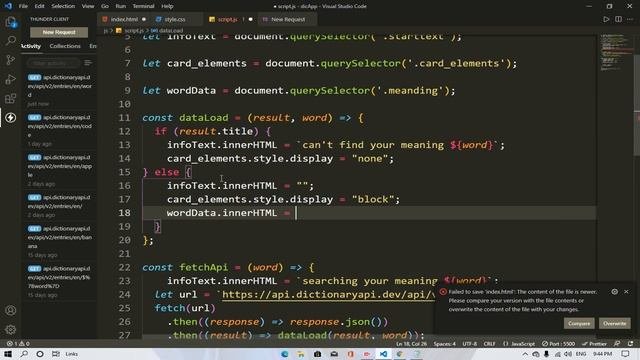Open Task View in taskbar
Viewport: 640px width, 360px height.
point(56,354)
